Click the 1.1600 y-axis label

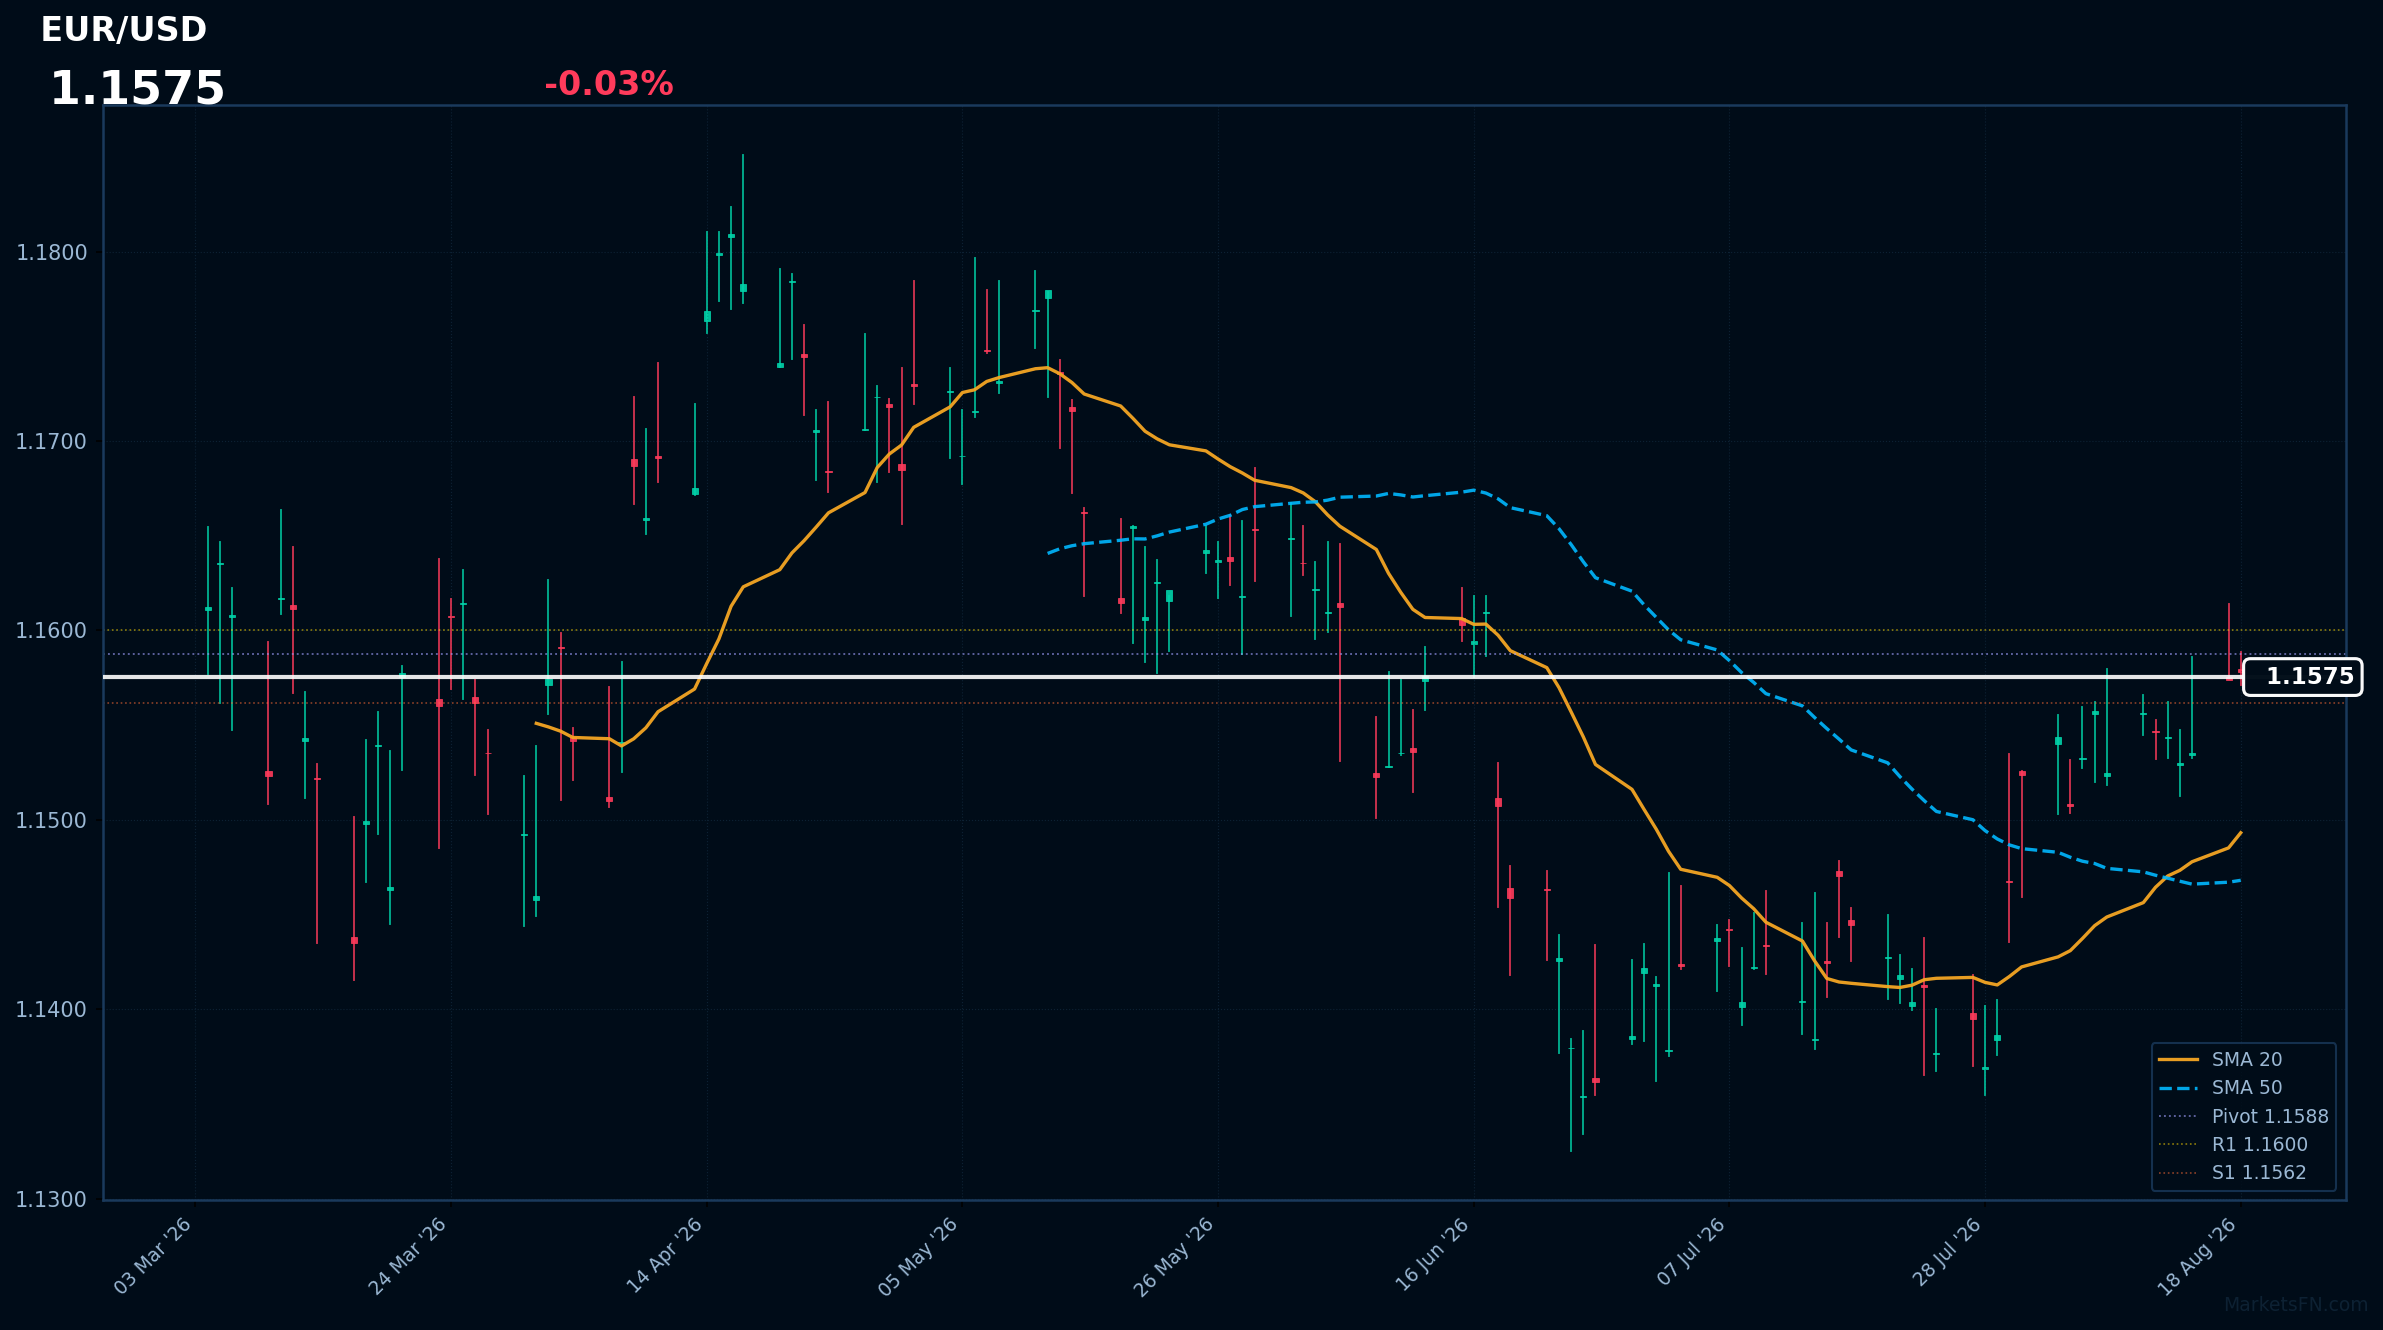click(52, 631)
